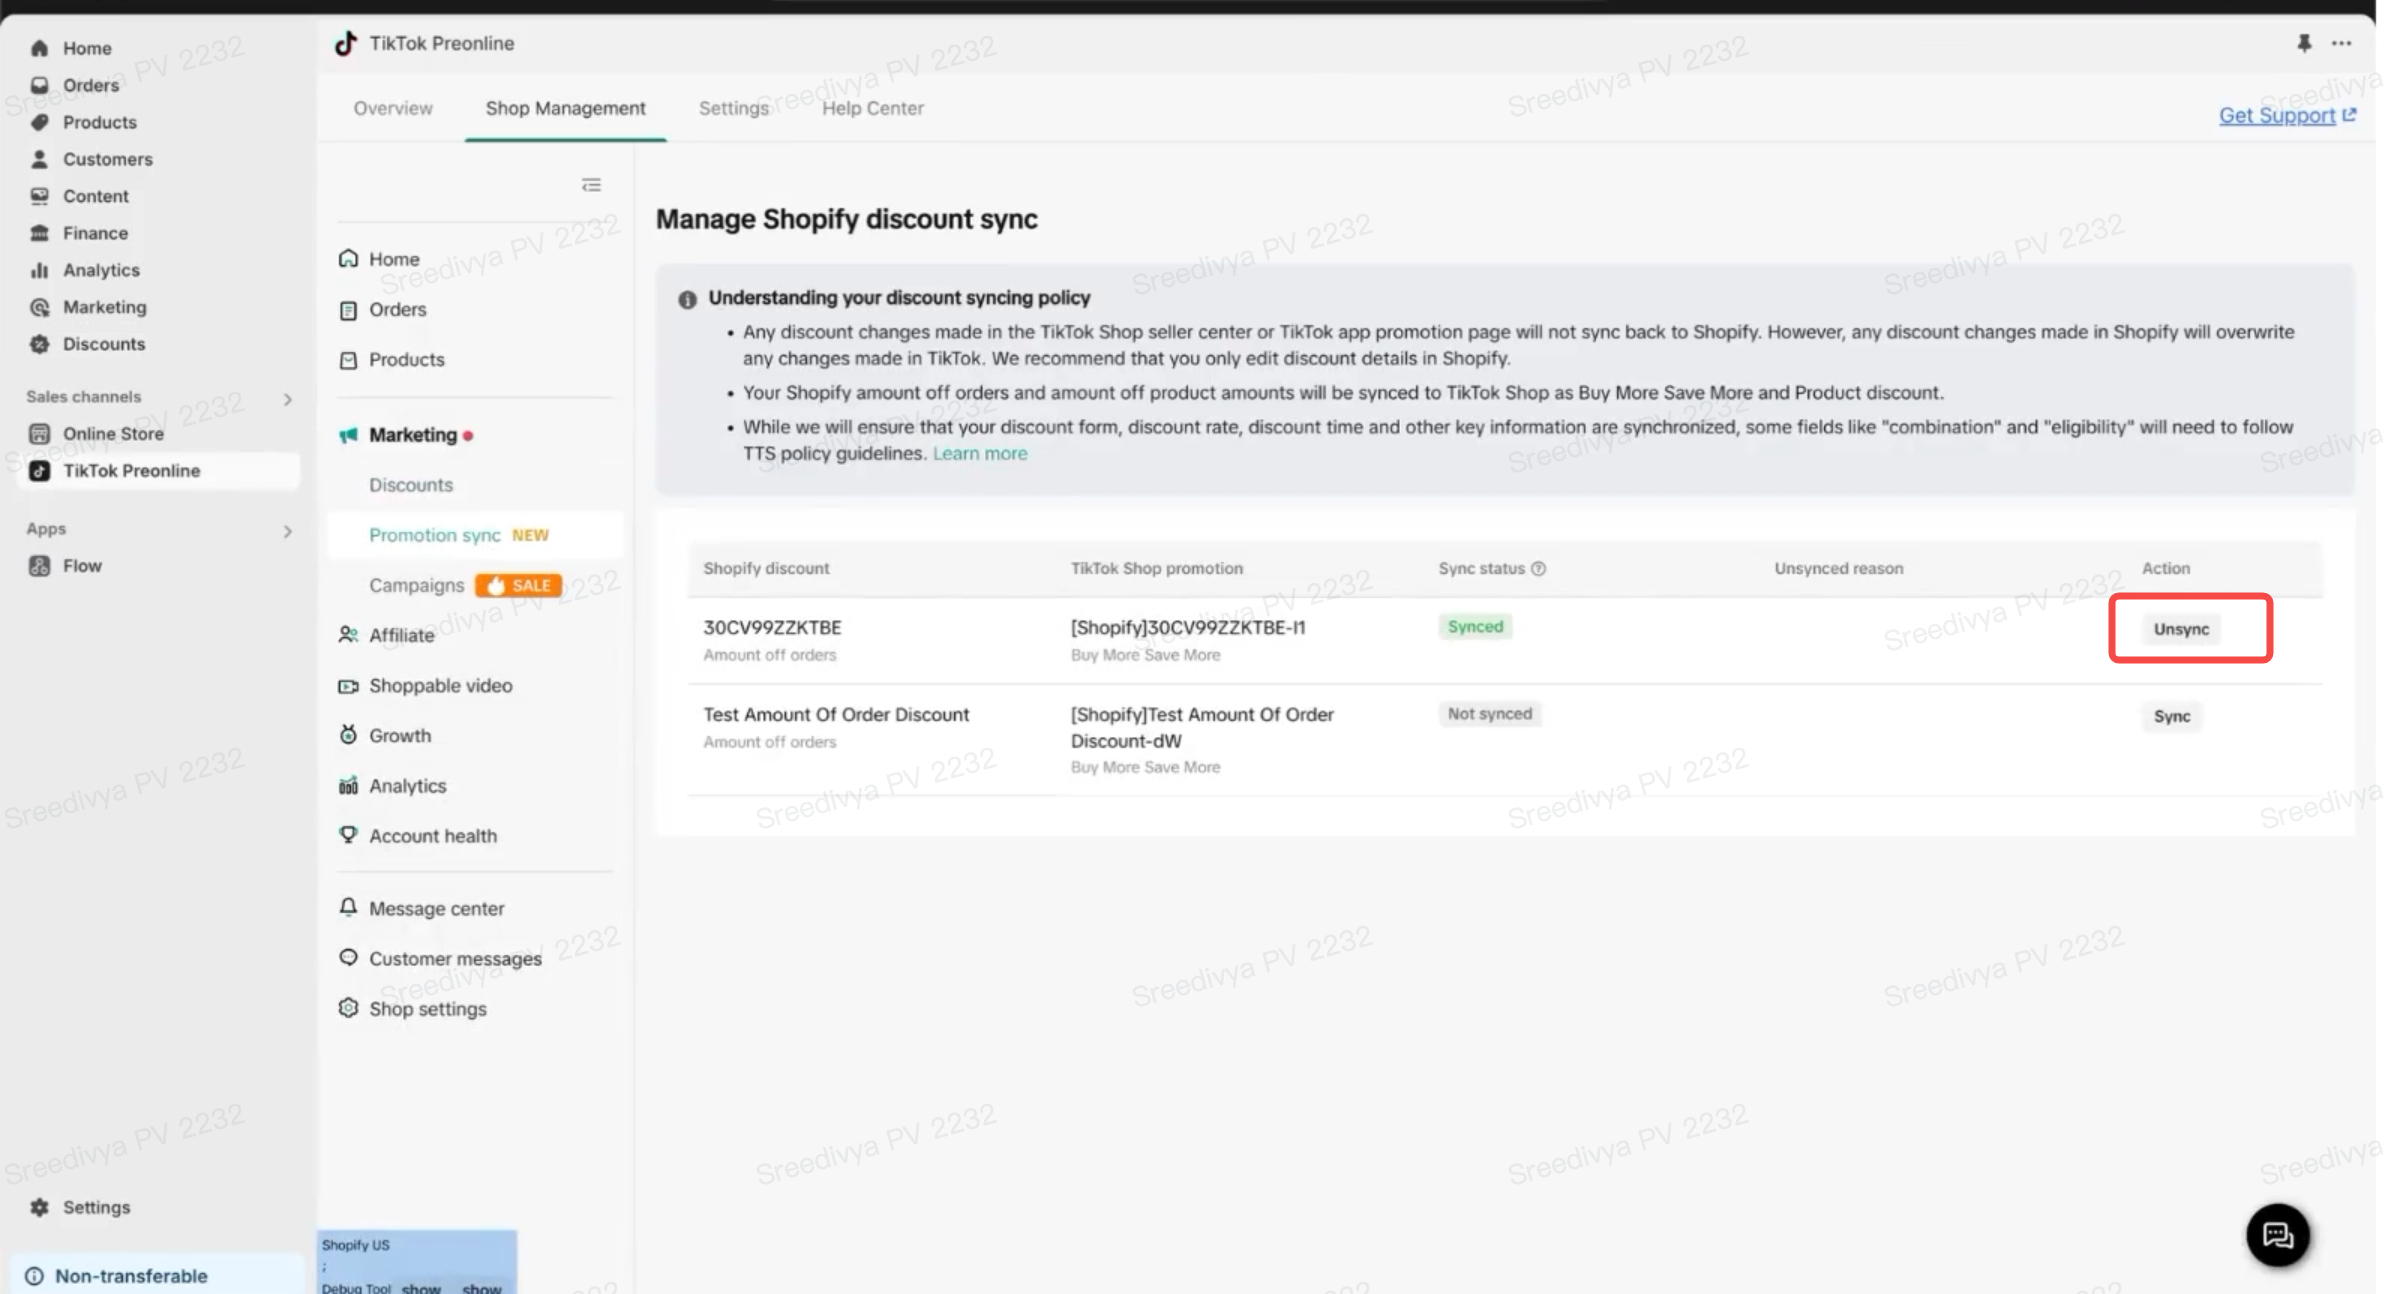The height and width of the screenshot is (1294, 2390).
Task: Open Campaigns under Marketing
Action: pos(416,585)
